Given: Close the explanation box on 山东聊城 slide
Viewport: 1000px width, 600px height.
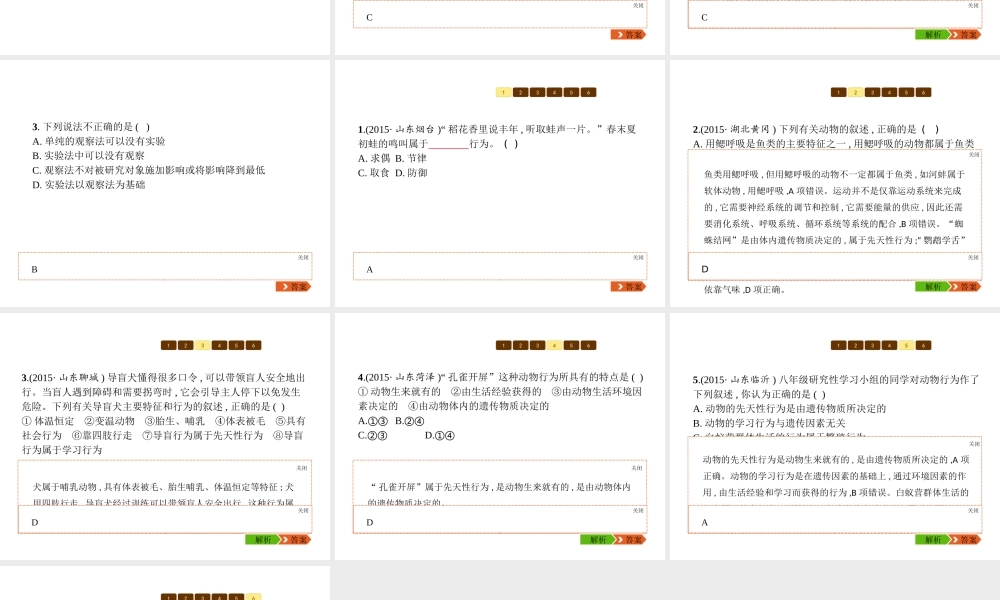Looking at the screenshot, I should coord(302,468).
